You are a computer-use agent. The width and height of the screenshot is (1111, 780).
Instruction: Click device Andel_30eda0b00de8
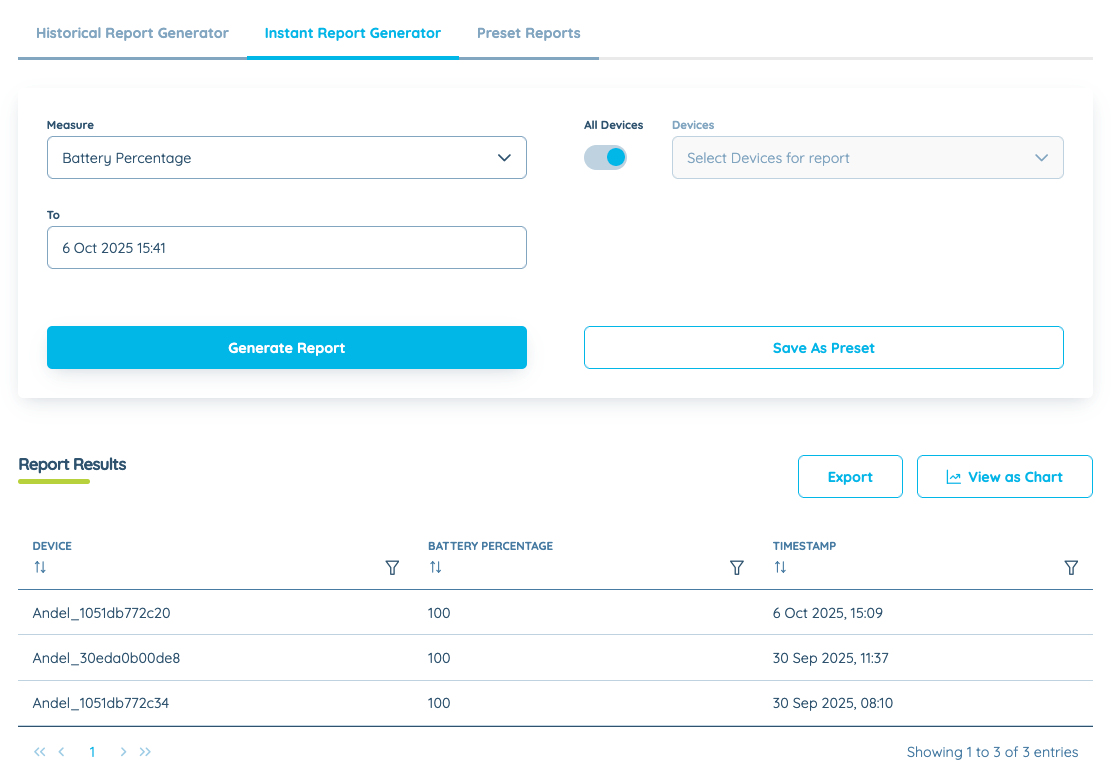[106, 658]
